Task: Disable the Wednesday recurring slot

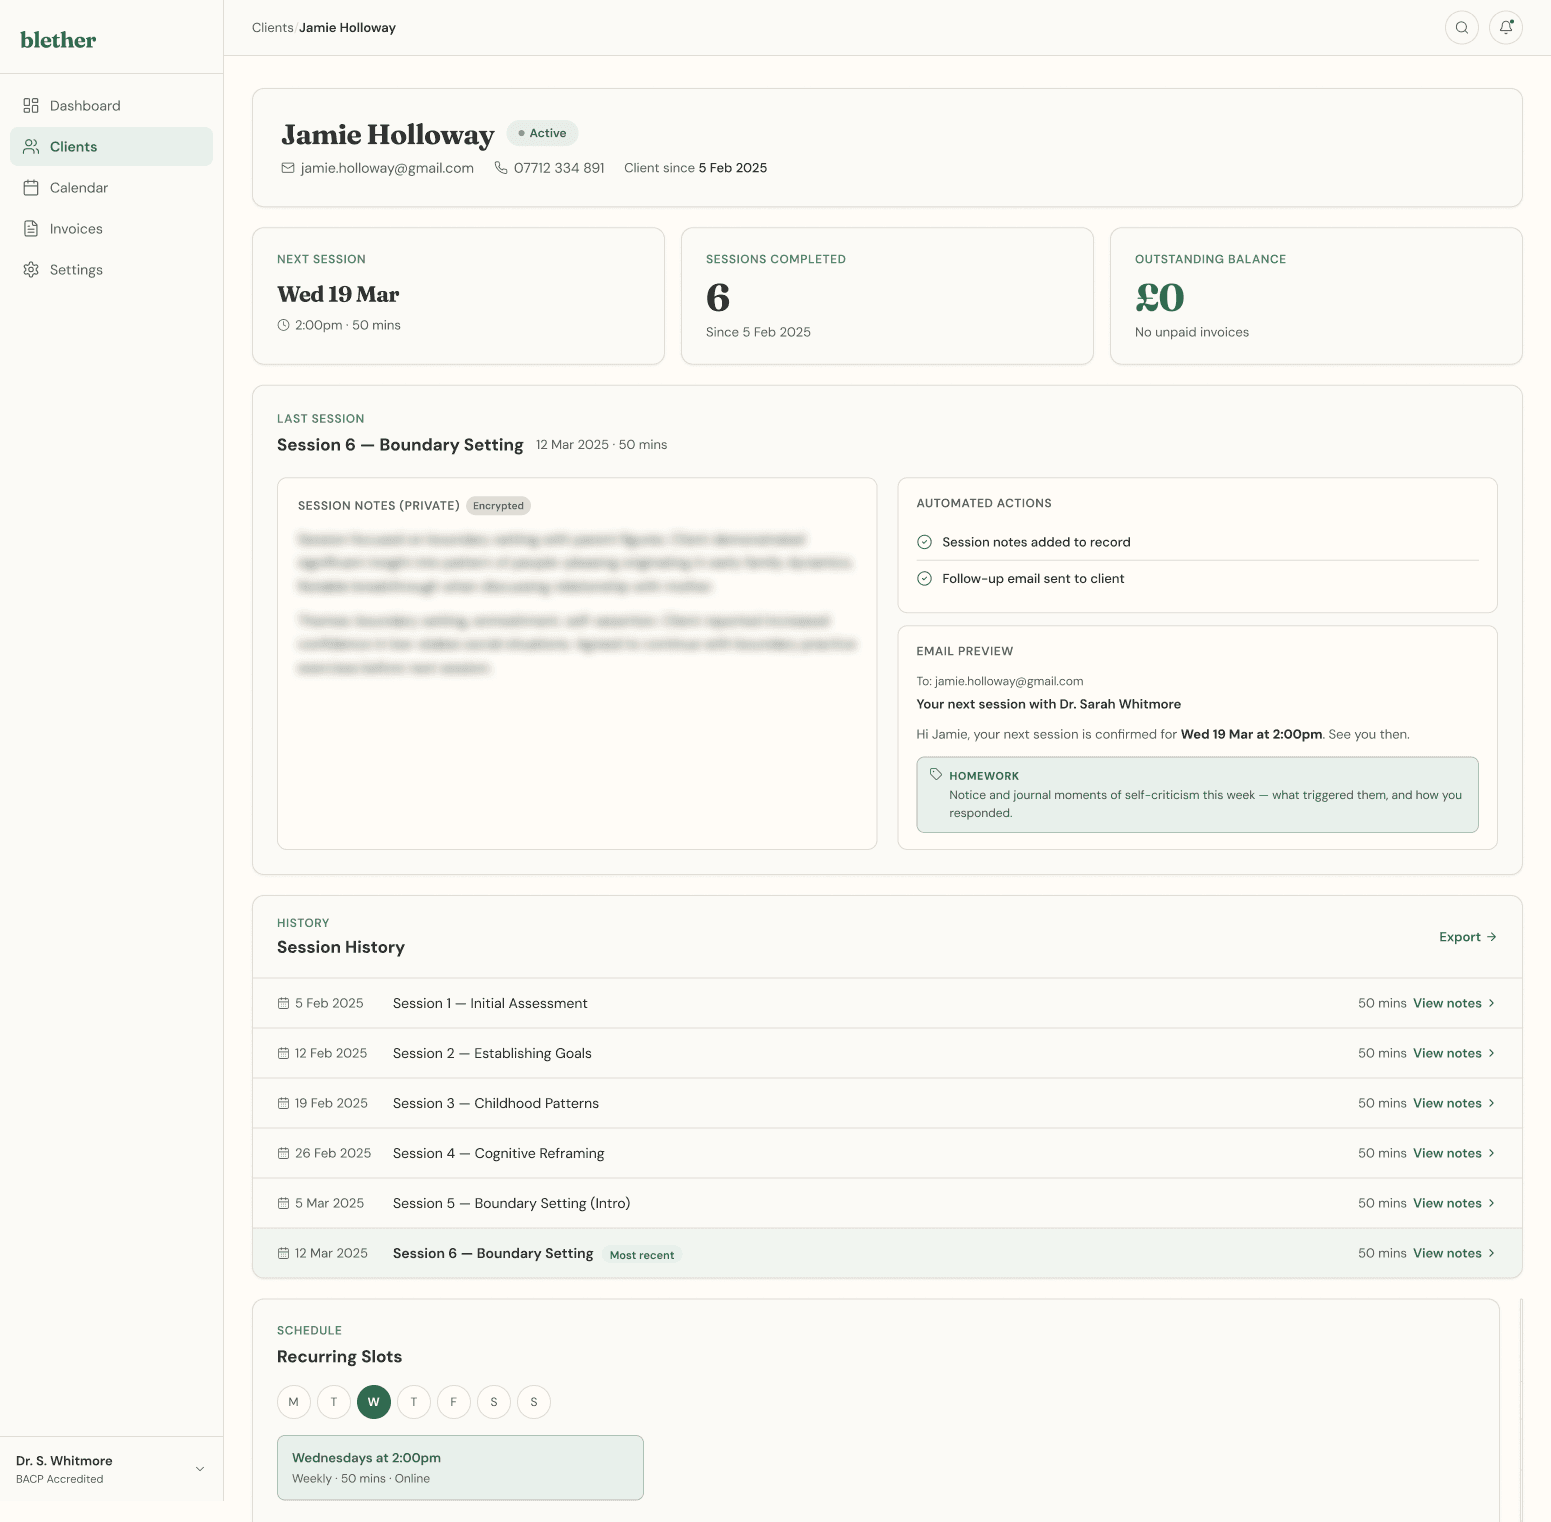Action: (x=374, y=1402)
